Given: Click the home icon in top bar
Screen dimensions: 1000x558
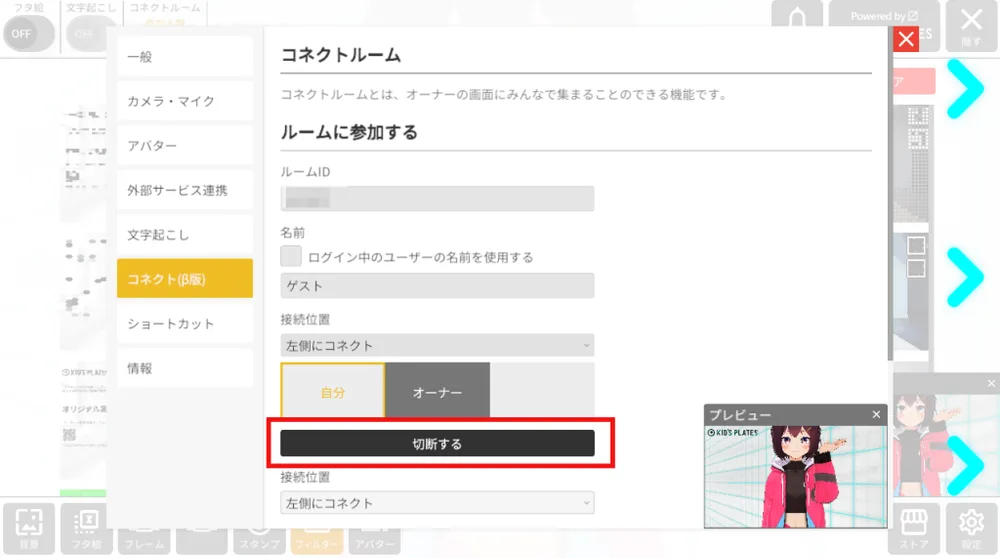Looking at the screenshot, I should [797, 17].
